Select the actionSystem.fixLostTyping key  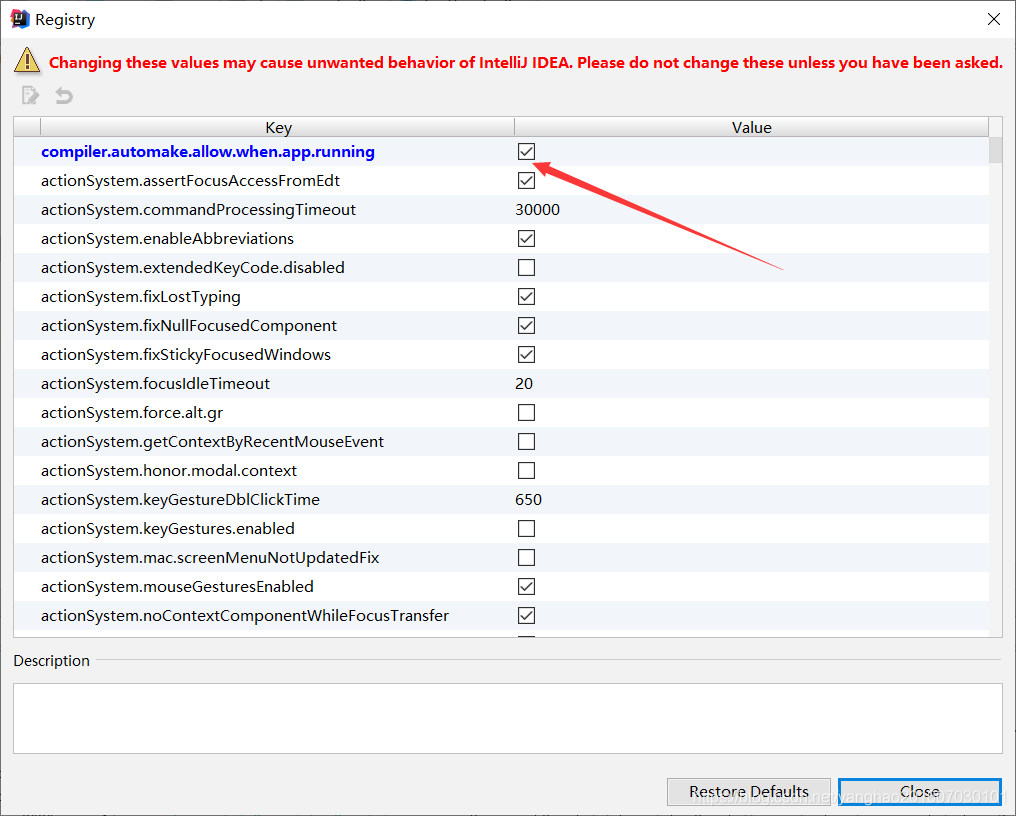click(x=141, y=297)
